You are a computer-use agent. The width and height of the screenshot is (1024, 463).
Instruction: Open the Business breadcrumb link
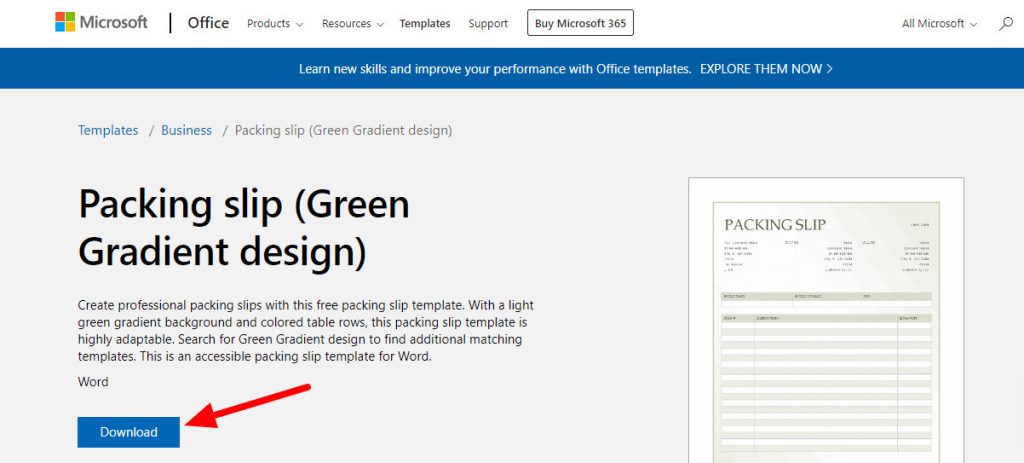[187, 130]
